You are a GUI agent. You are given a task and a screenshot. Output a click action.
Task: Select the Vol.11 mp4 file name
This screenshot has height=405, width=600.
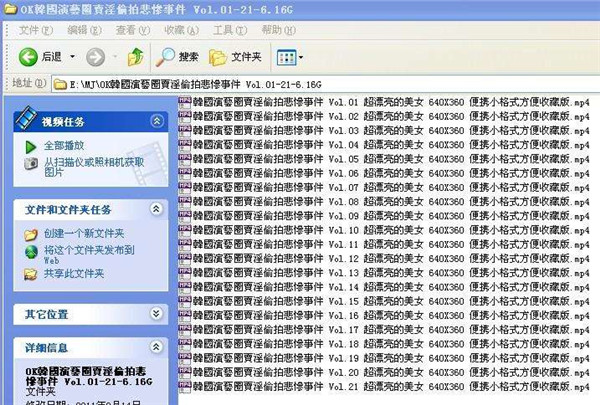(x=391, y=244)
